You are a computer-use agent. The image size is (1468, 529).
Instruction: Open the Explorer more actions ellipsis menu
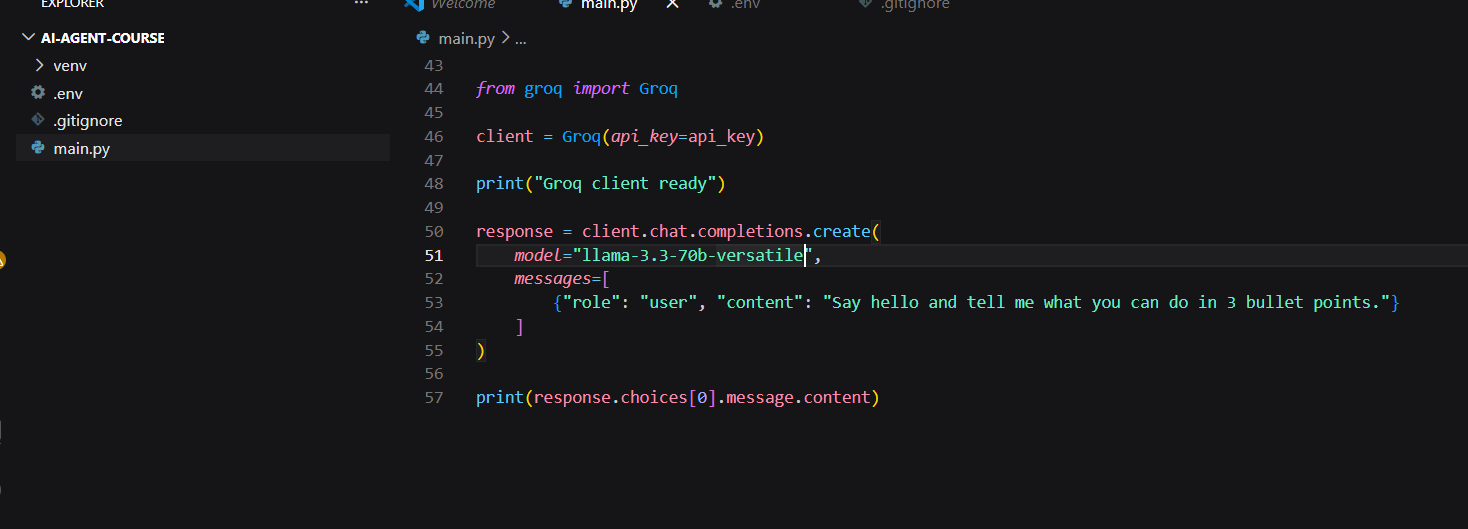pos(362,4)
